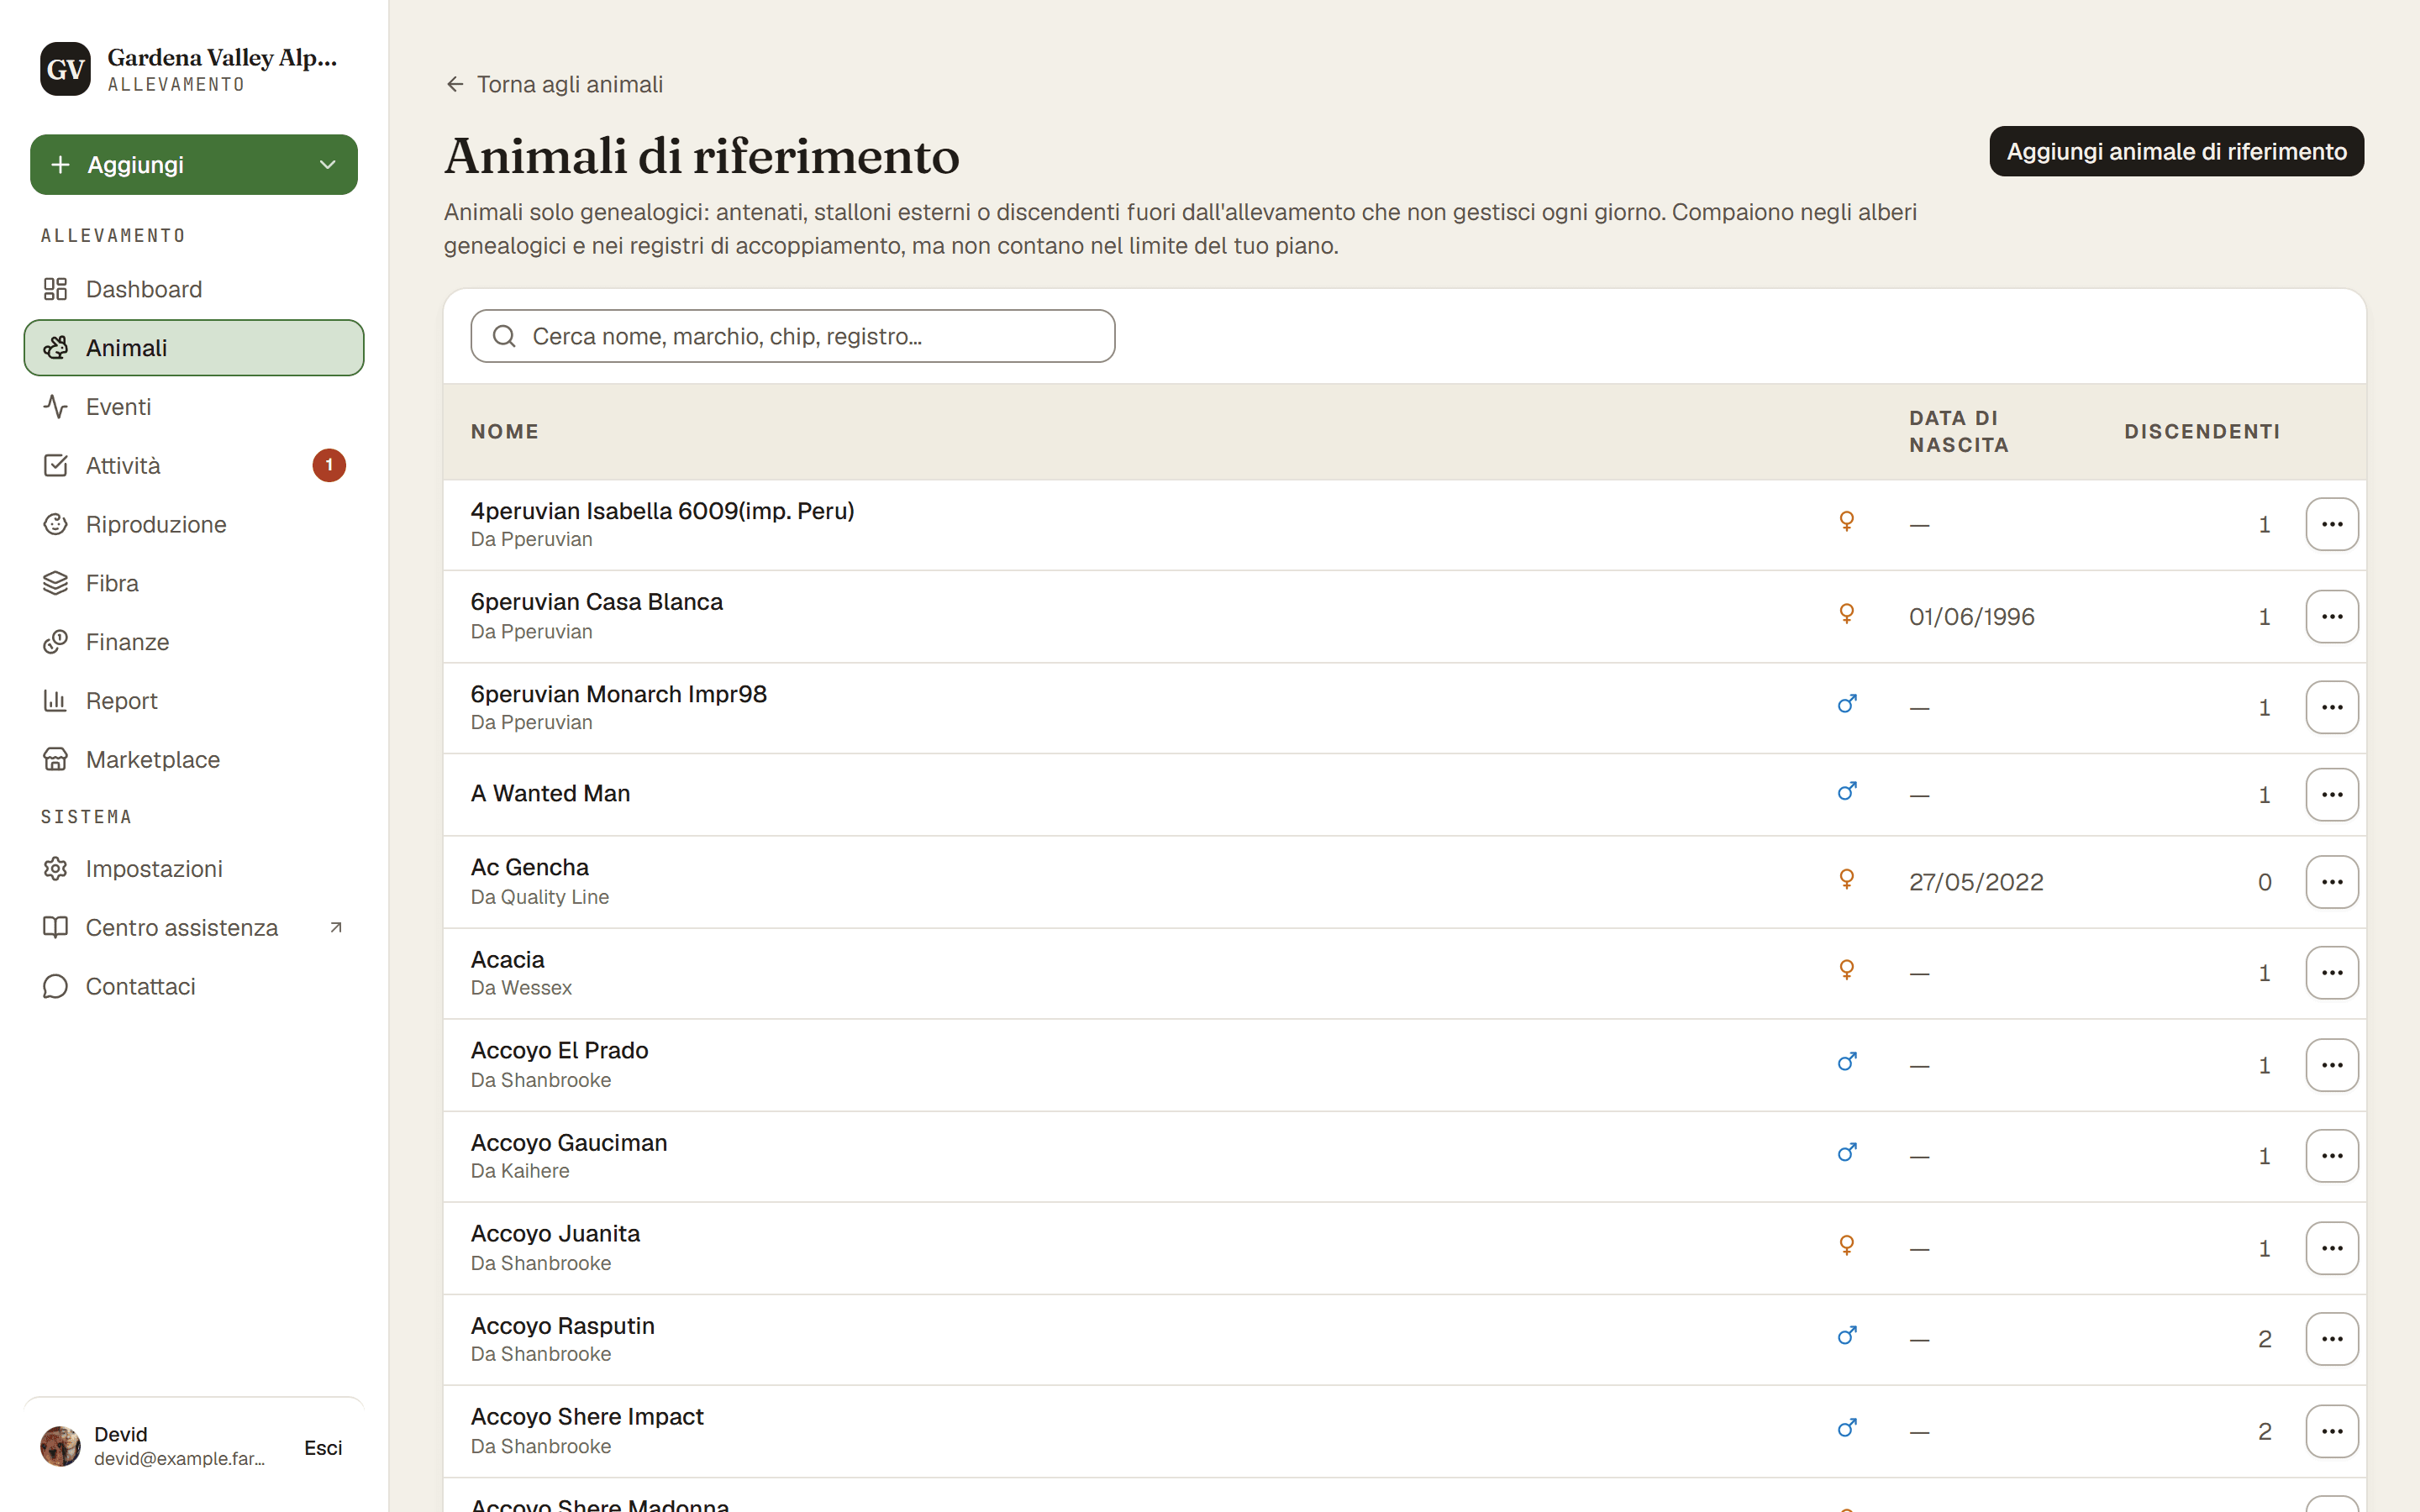Click Esci to log out

(x=322, y=1448)
